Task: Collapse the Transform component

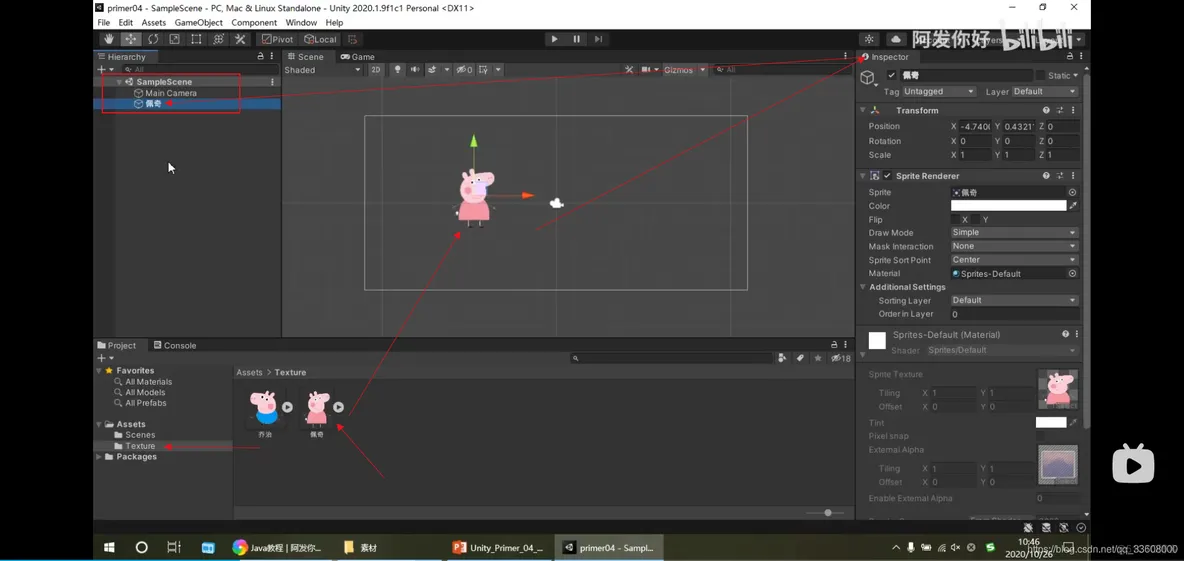Action: tap(862, 110)
